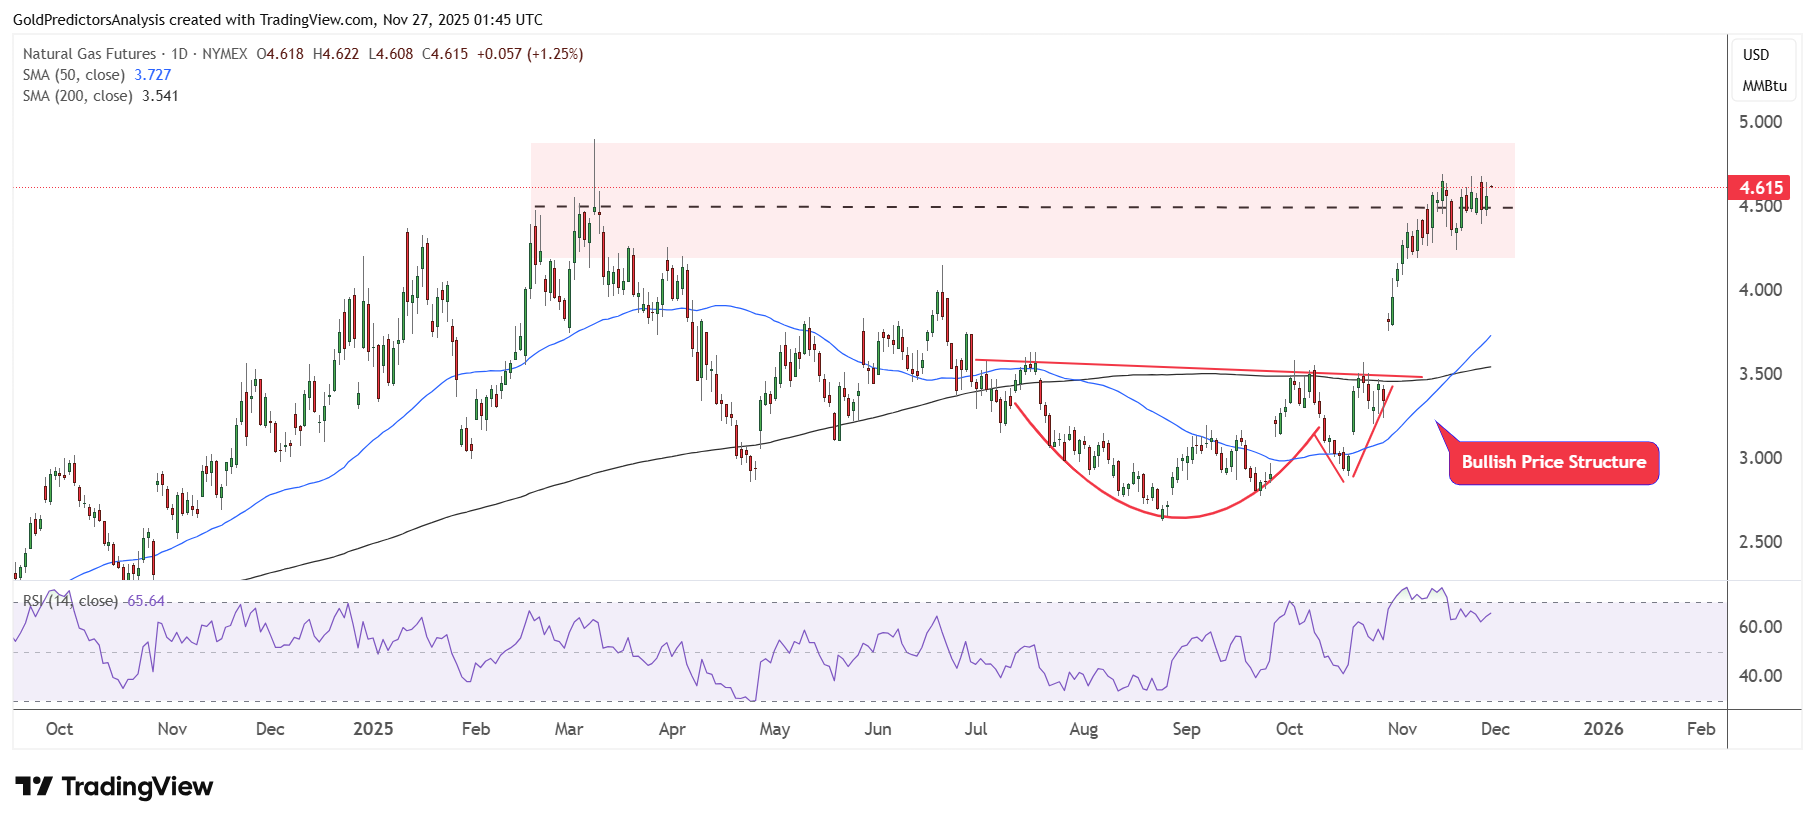The image size is (1815, 824).
Task: Click the Jul label on time axis
Action: pyautogui.click(x=976, y=729)
